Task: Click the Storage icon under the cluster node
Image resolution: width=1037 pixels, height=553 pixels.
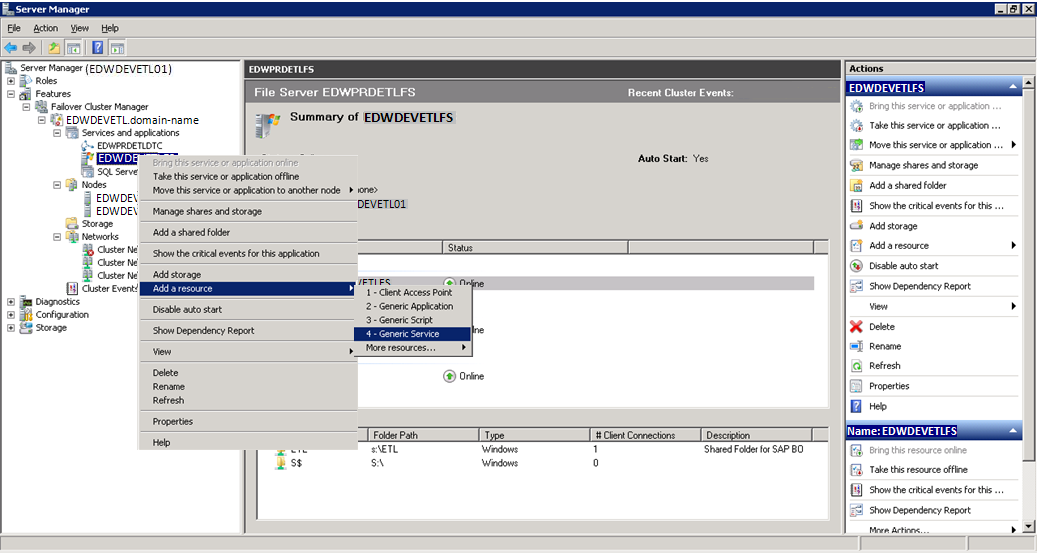Action: [x=71, y=224]
